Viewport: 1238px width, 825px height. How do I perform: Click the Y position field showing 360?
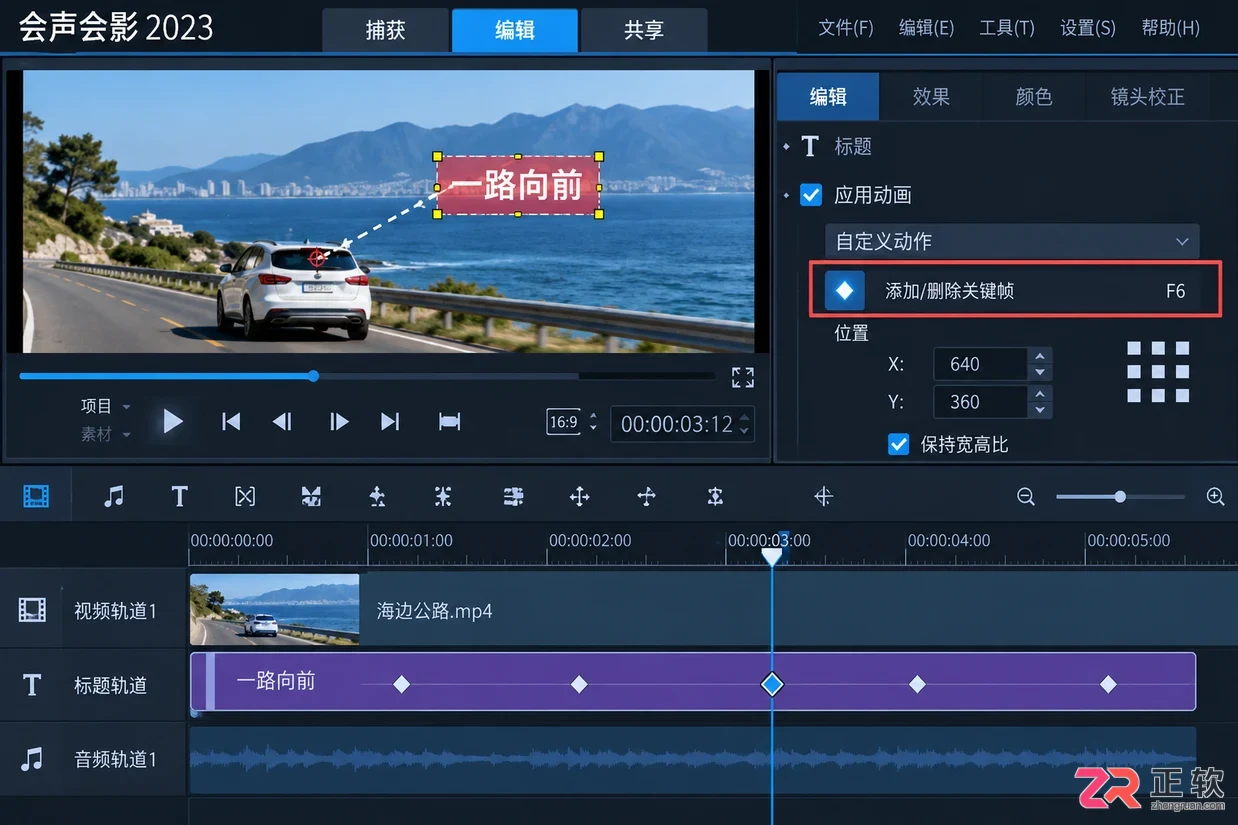[980, 402]
